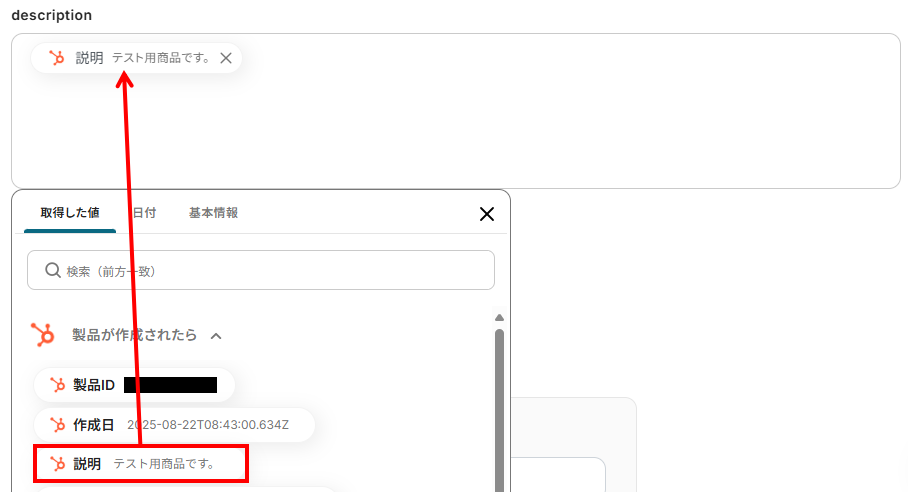
Task: Select the 製品ID value chip
Action: coord(134,385)
